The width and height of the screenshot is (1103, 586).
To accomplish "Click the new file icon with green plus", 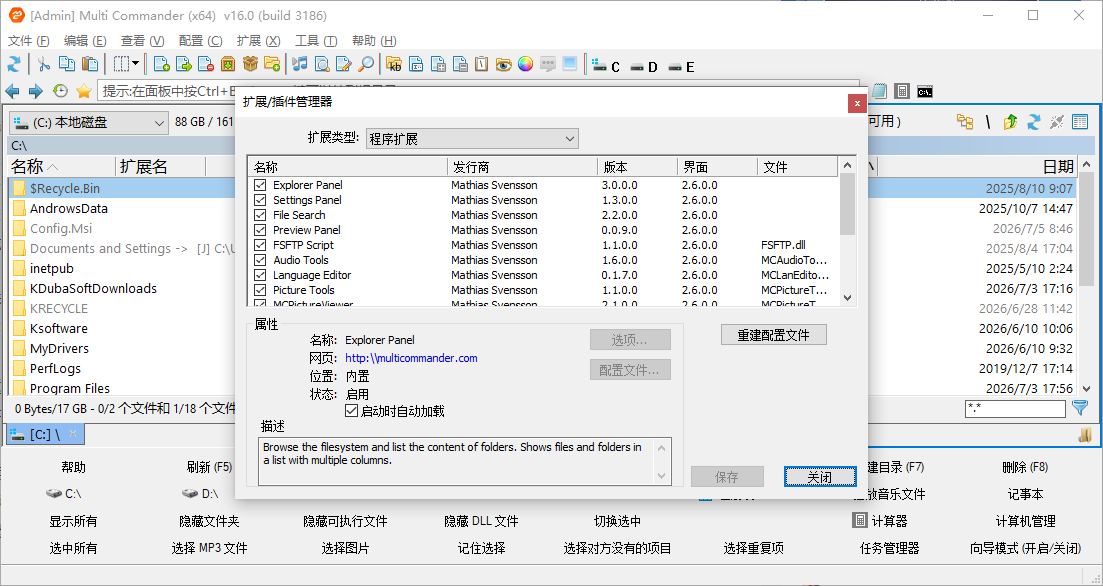I will click(161, 65).
